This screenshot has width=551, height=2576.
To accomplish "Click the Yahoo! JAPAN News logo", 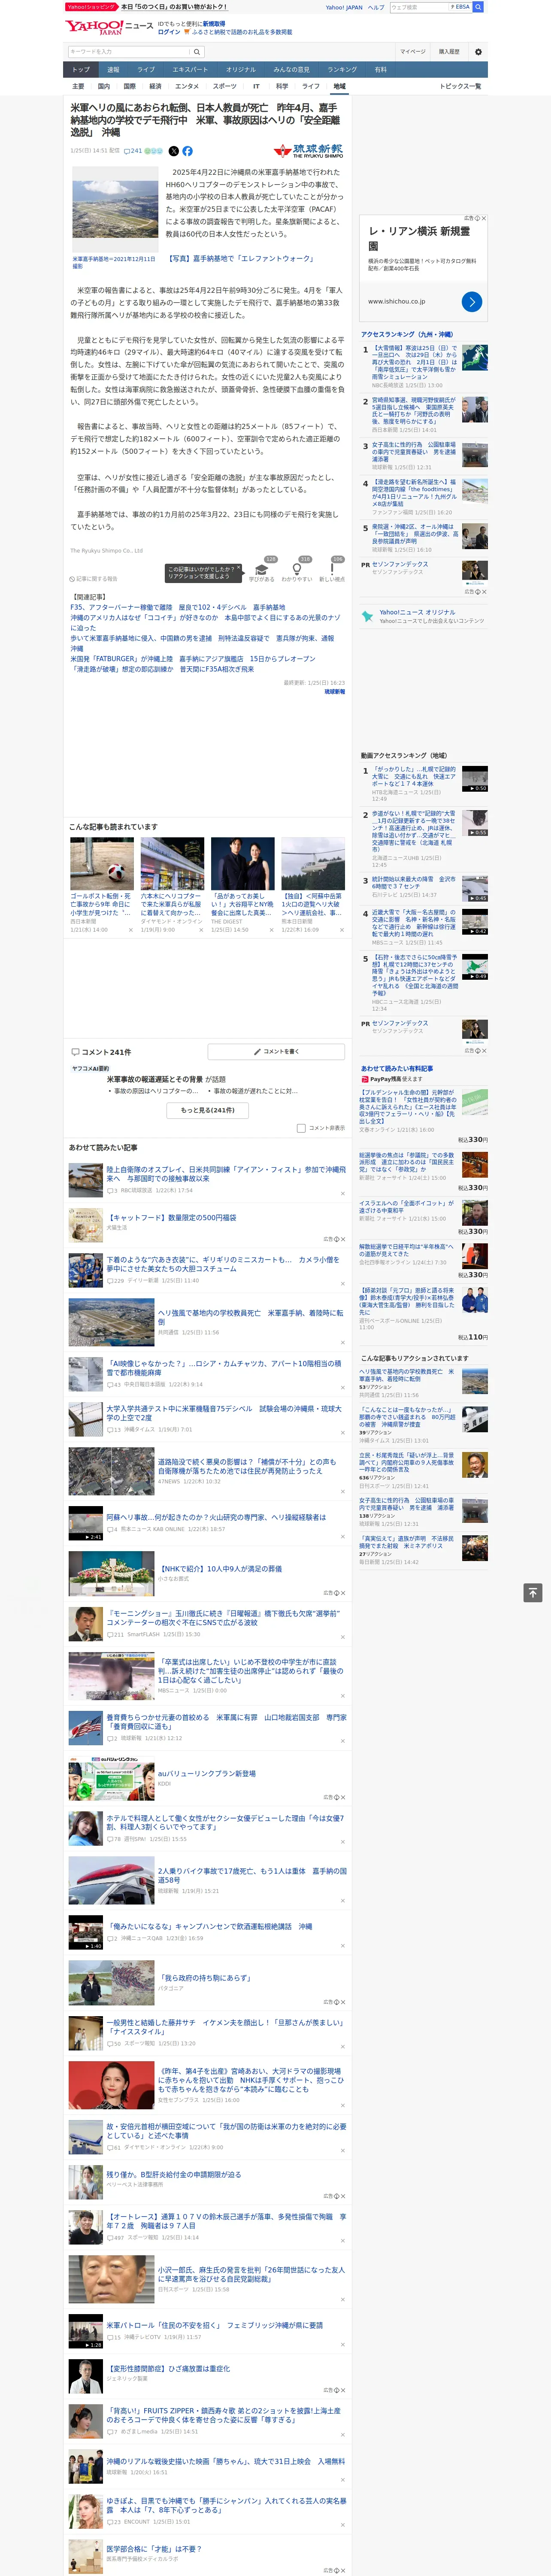I will point(109,27).
